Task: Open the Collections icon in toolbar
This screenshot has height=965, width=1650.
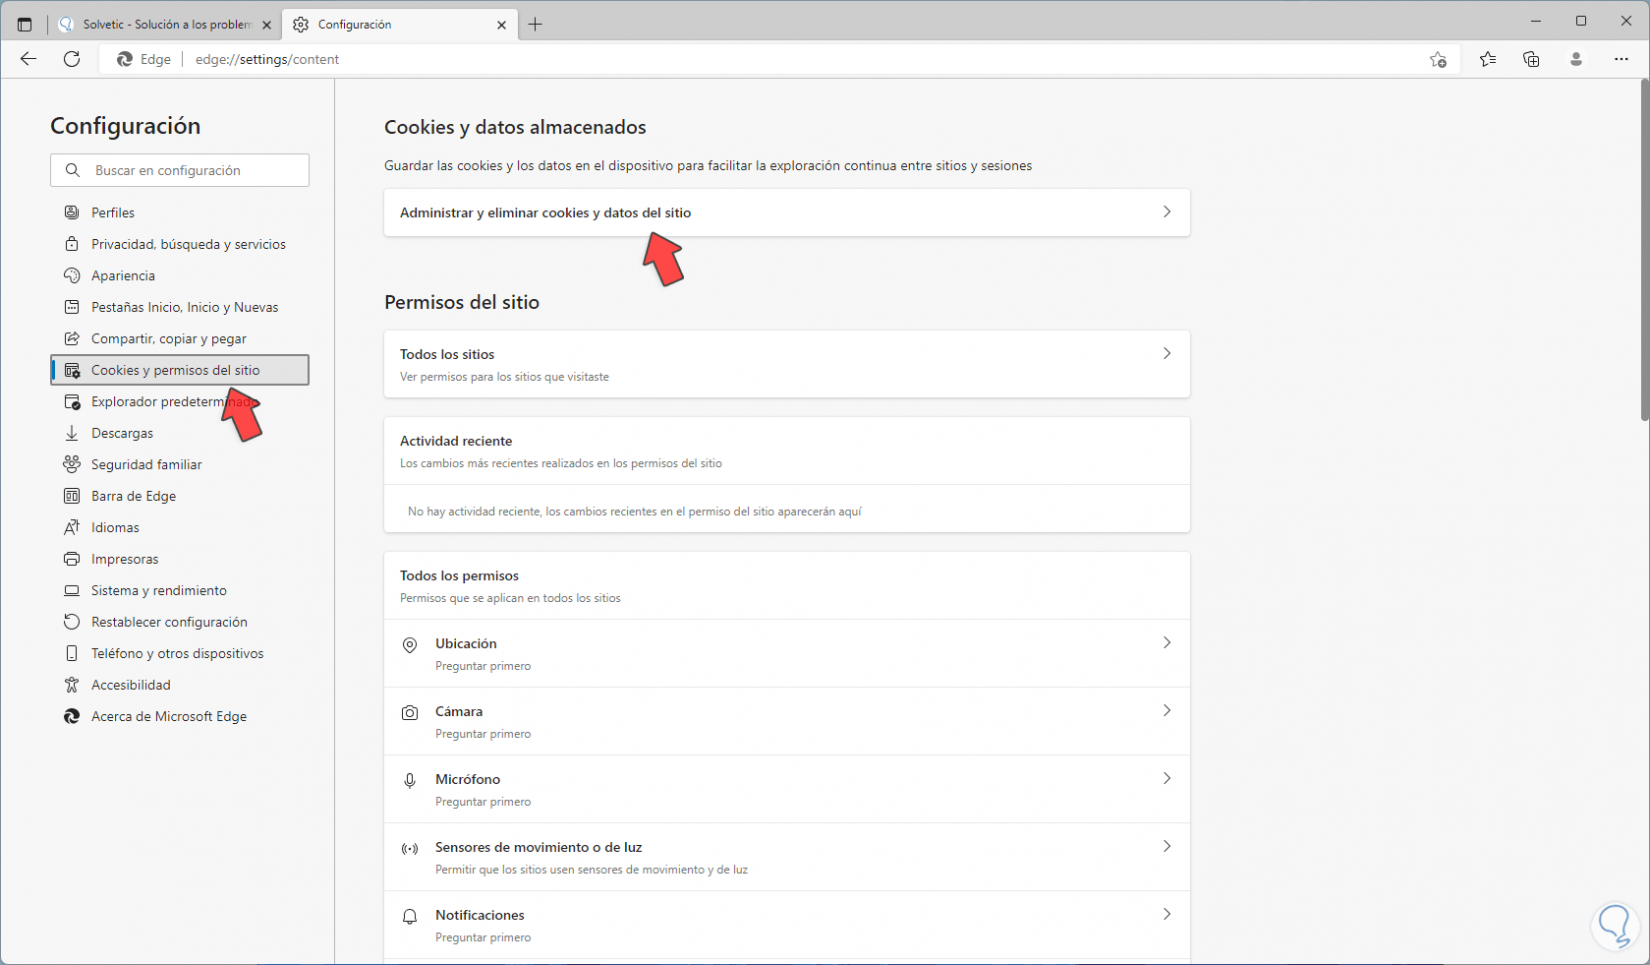Action: click(x=1531, y=59)
